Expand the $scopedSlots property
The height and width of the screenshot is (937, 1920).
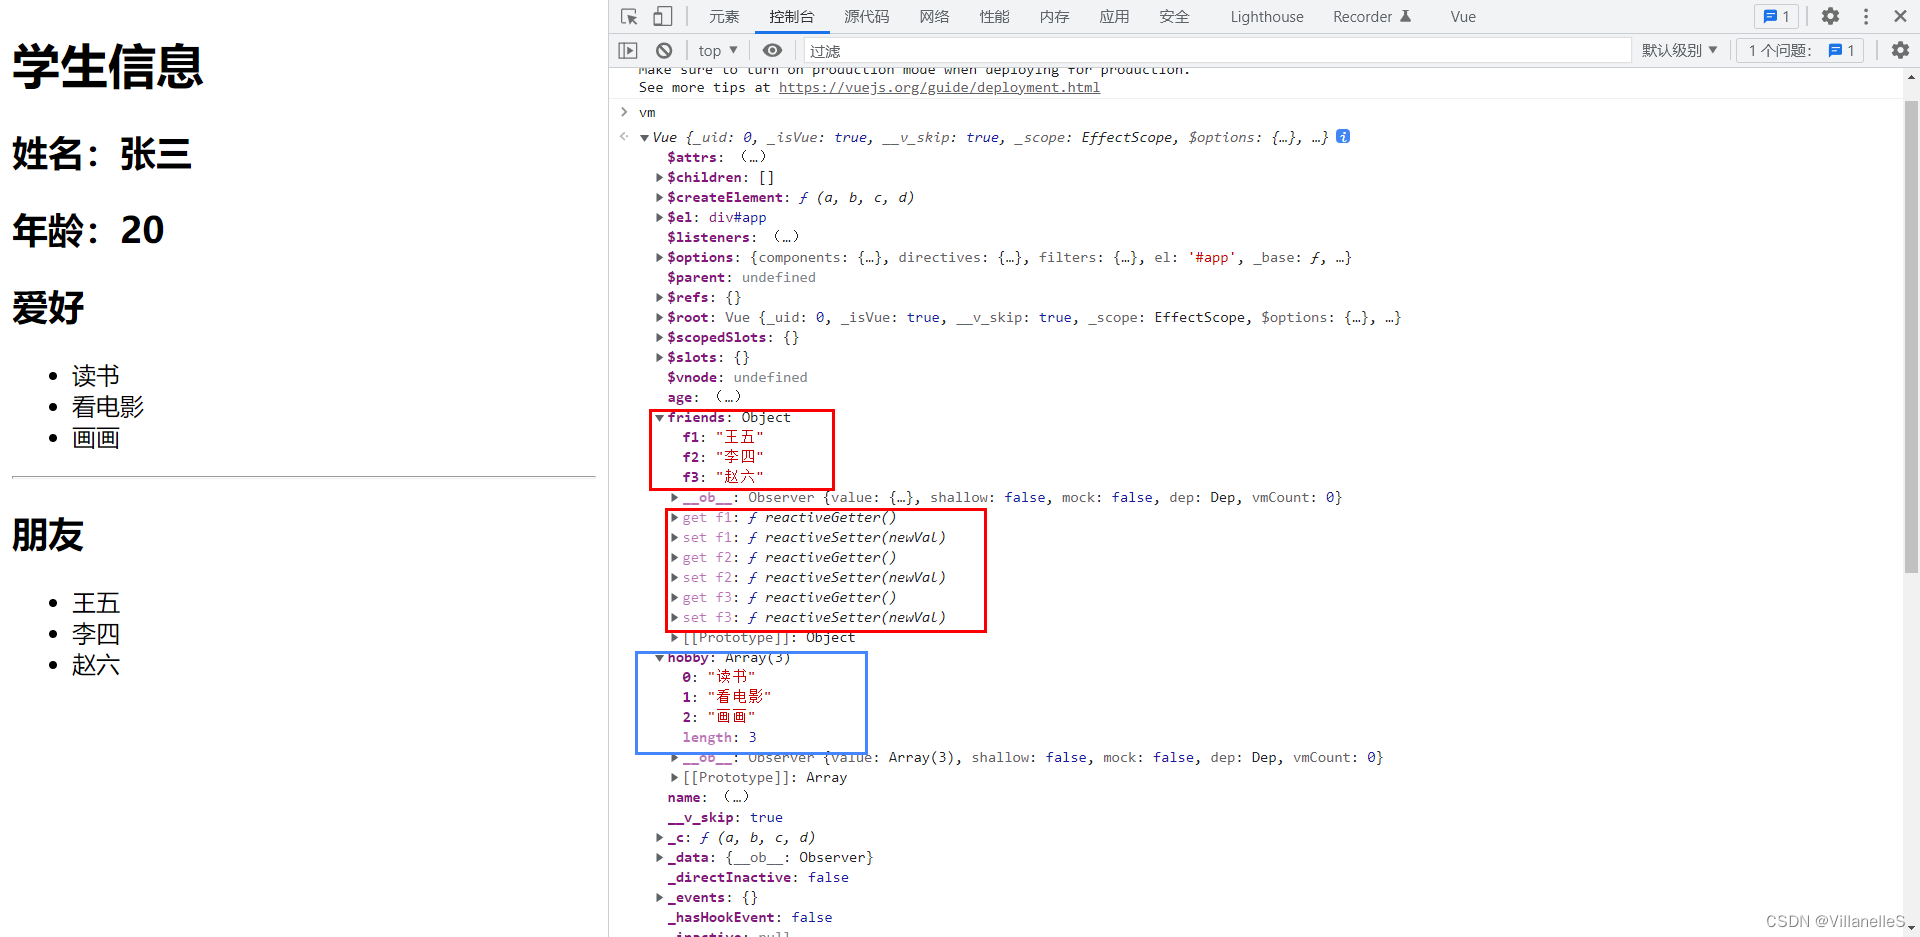[x=659, y=338]
